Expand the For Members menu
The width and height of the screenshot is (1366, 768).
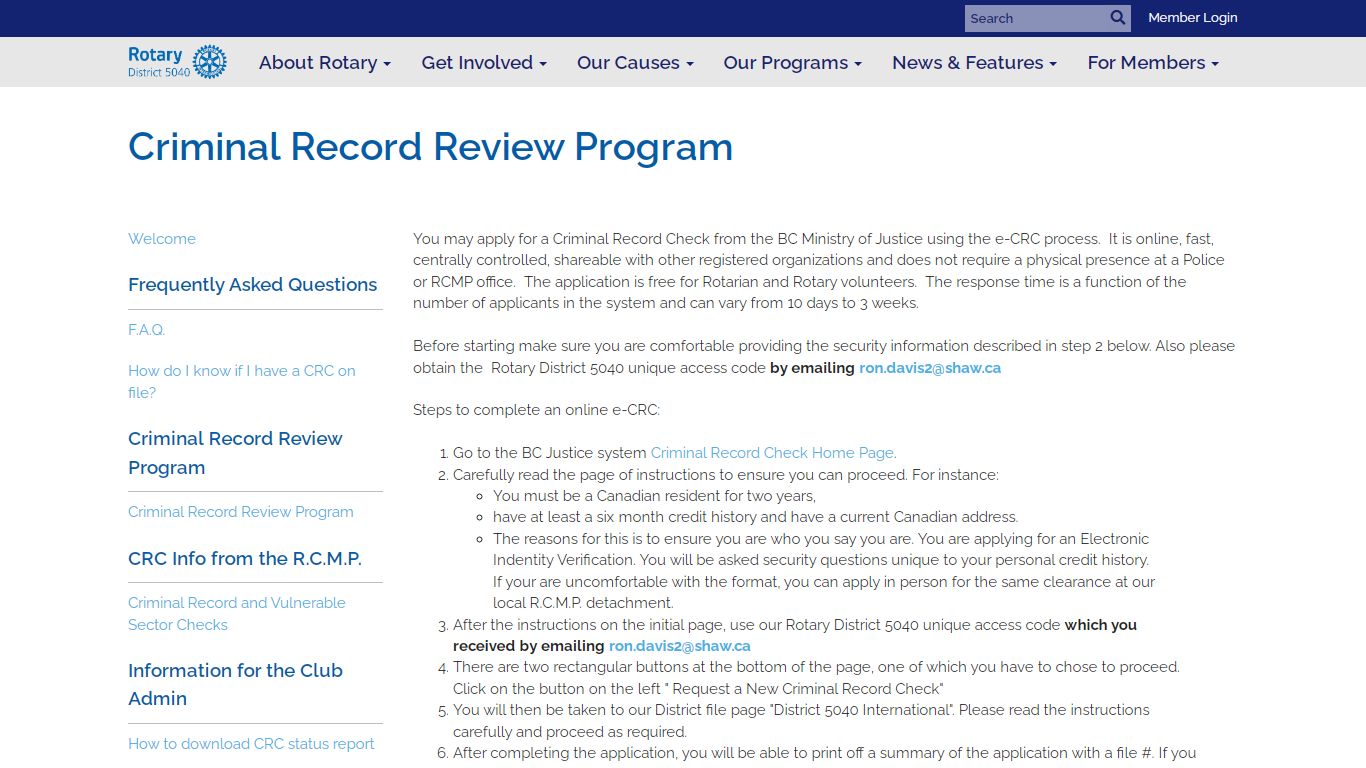click(x=1153, y=62)
